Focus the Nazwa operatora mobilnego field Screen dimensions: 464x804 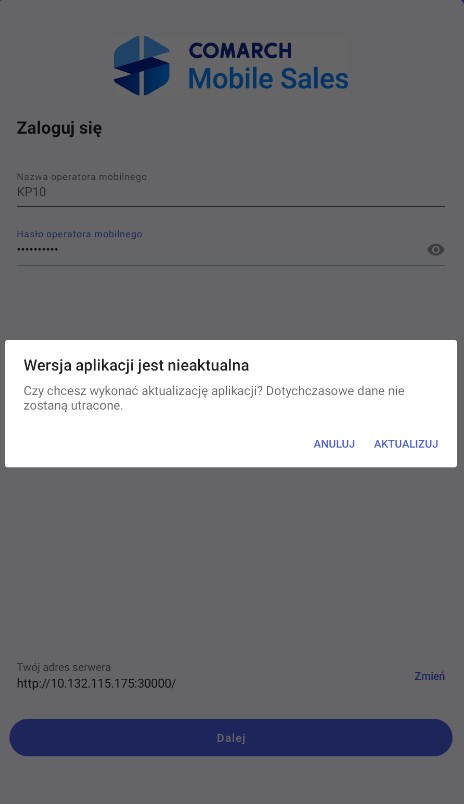231,190
